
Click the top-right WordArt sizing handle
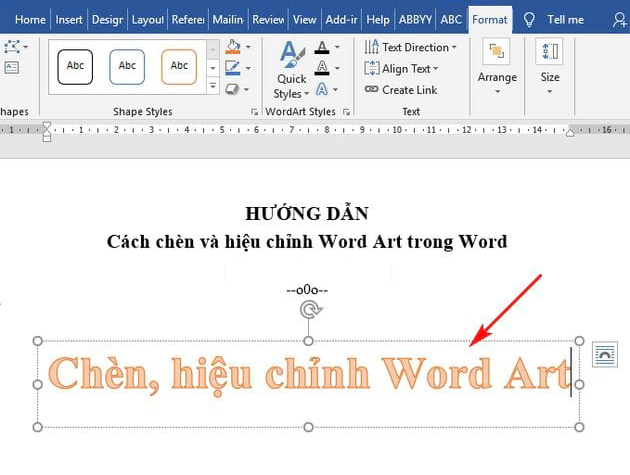[x=579, y=341]
